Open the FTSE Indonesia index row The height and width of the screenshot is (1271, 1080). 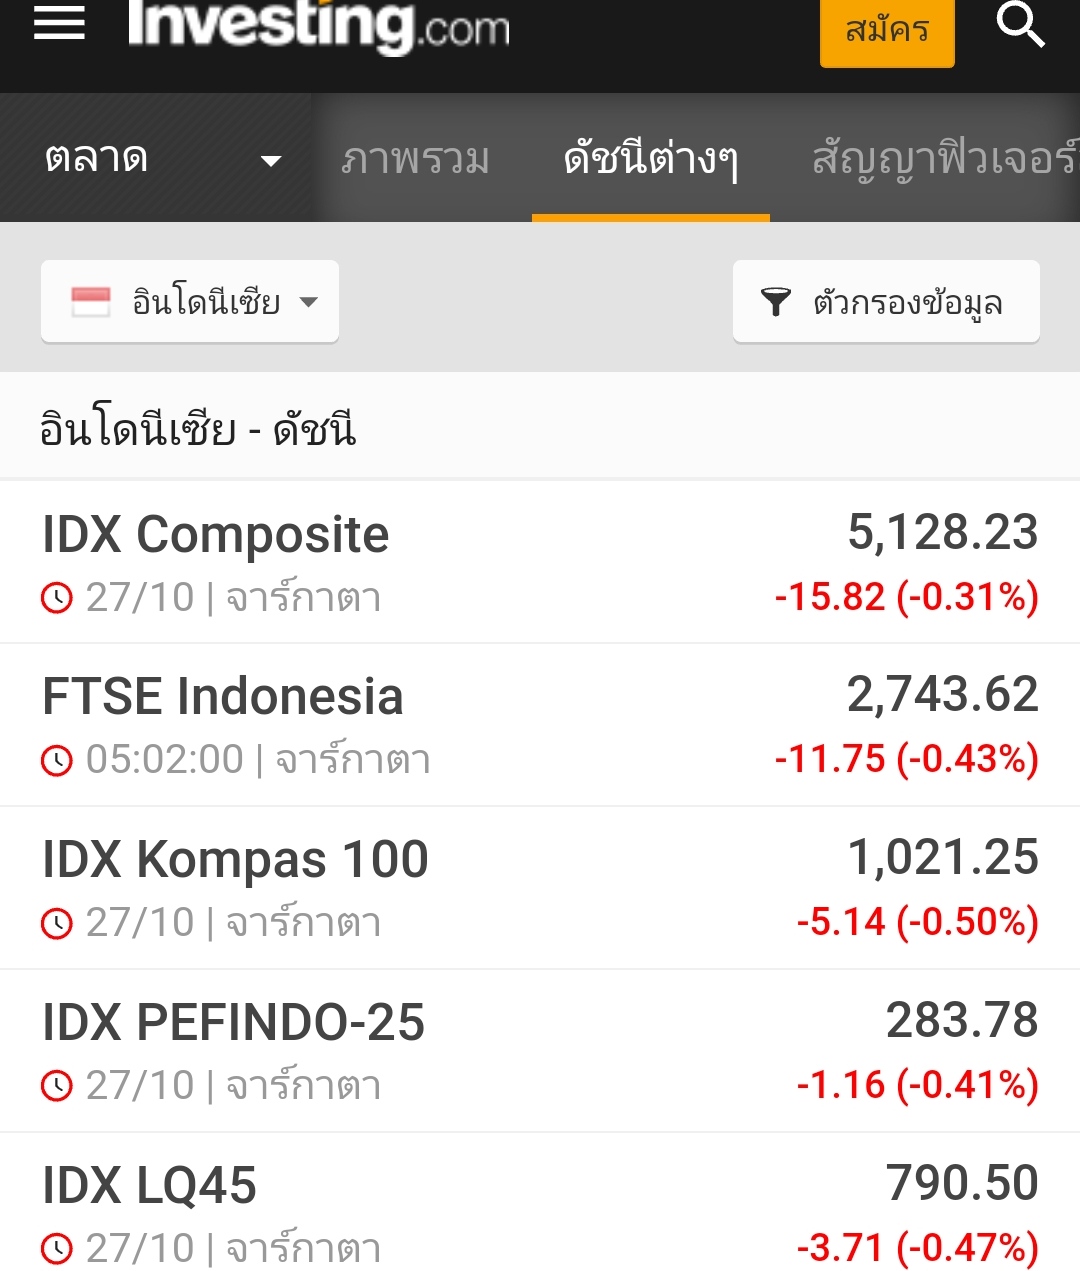click(x=540, y=726)
